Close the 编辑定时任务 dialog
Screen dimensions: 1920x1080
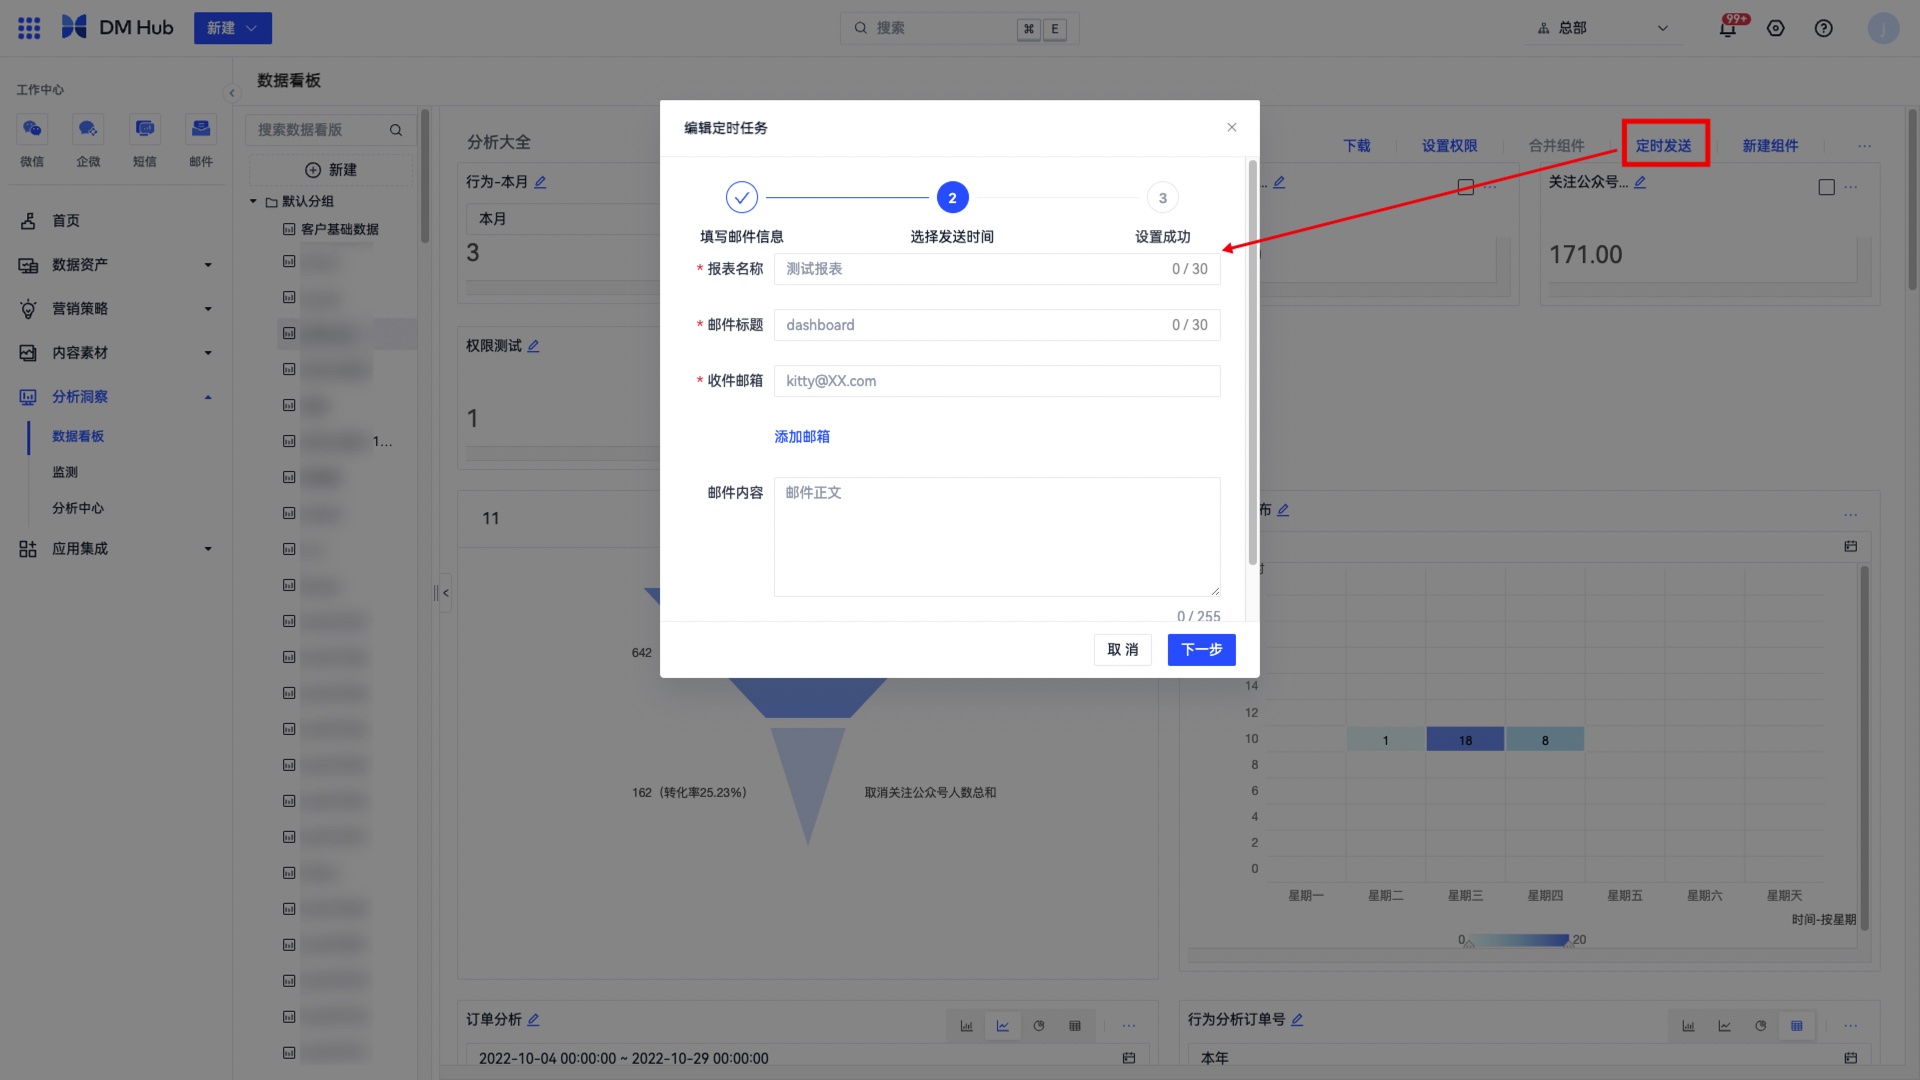coord(1232,127)
